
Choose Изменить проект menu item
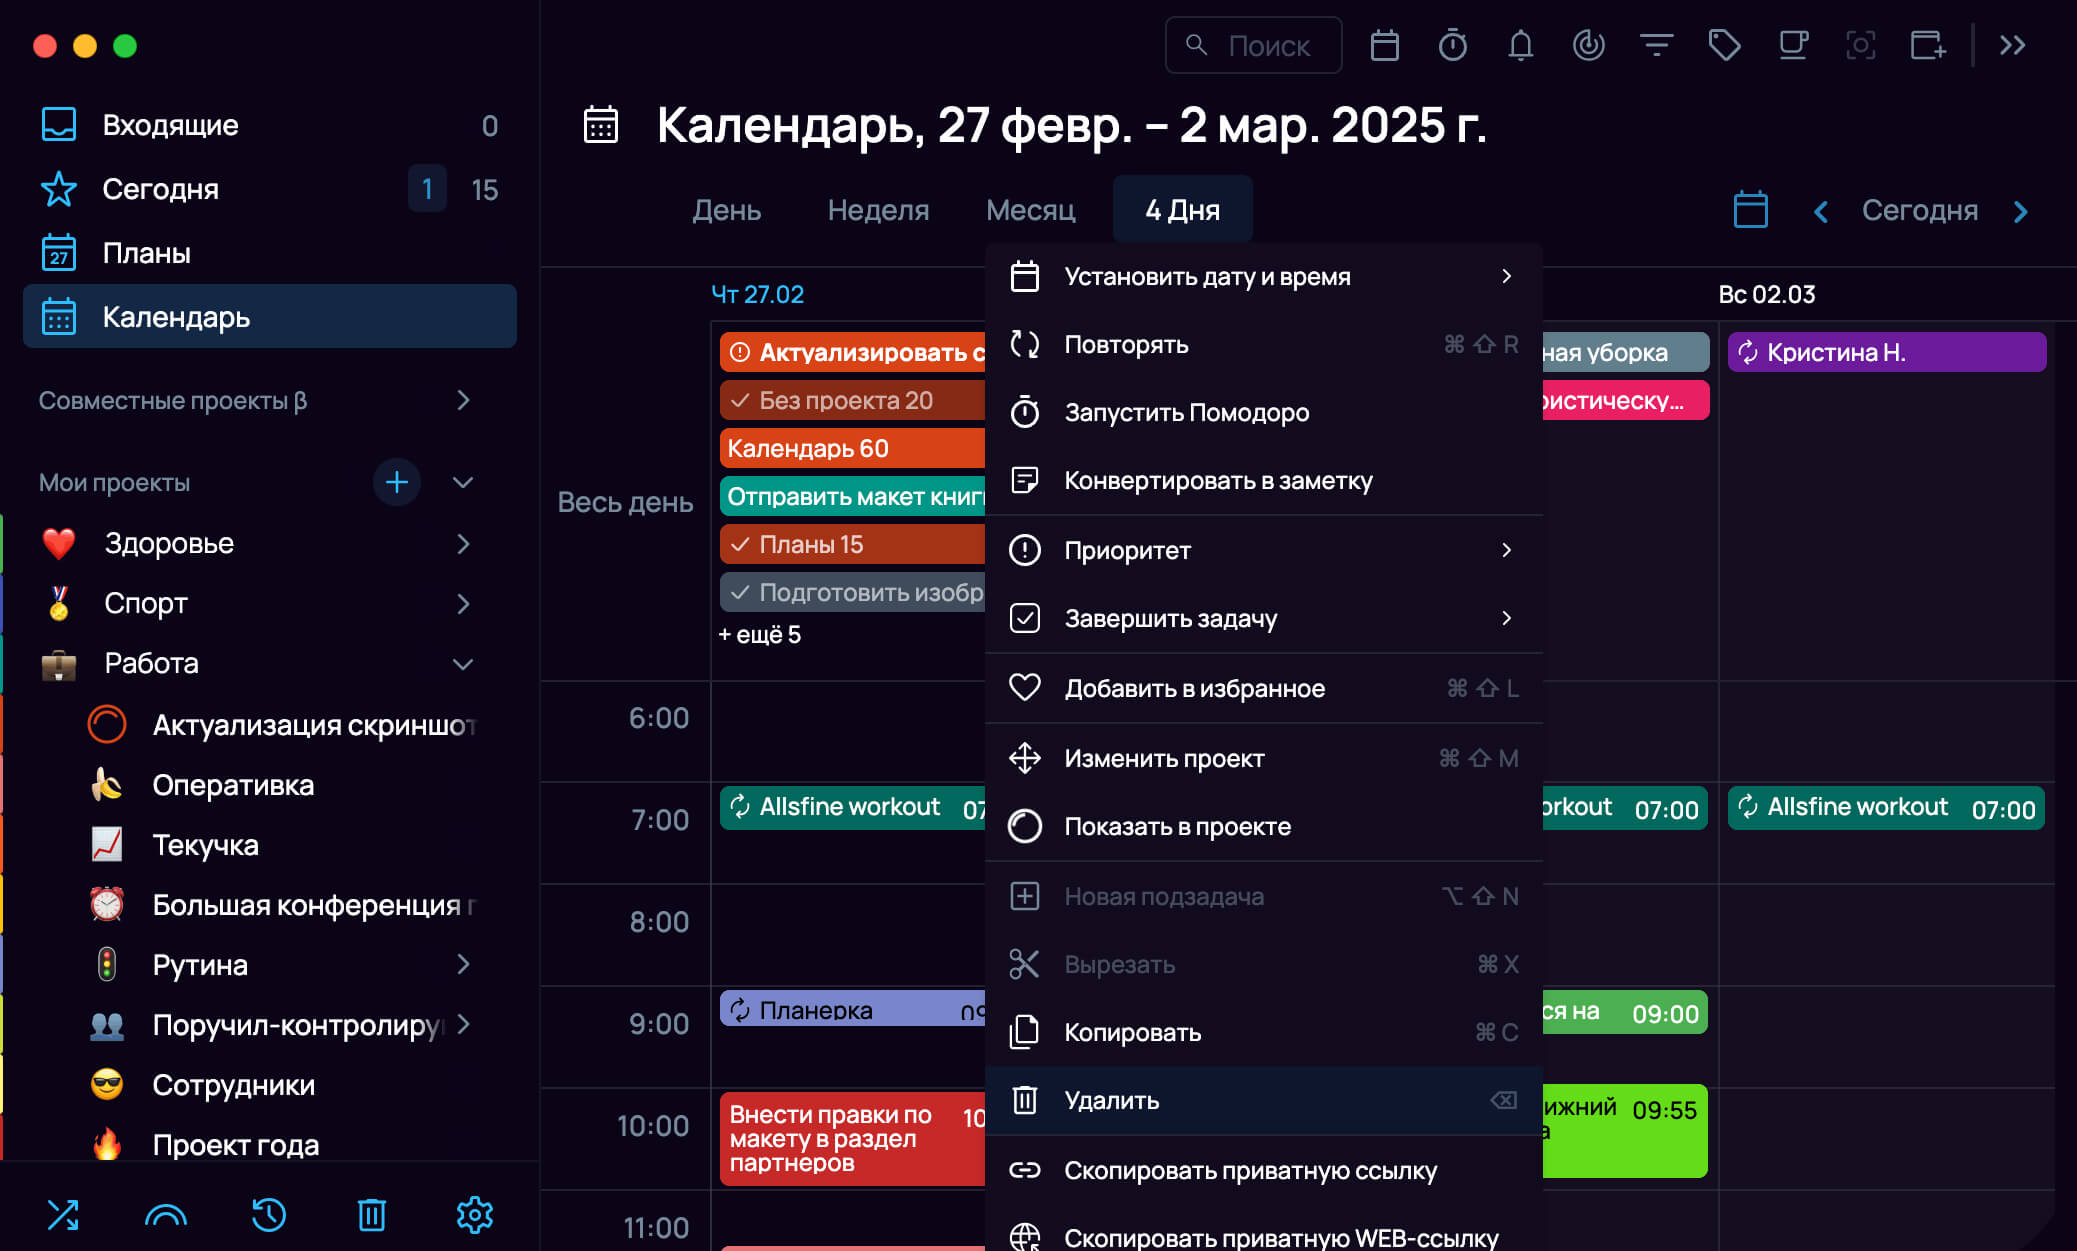point(1264,758)
